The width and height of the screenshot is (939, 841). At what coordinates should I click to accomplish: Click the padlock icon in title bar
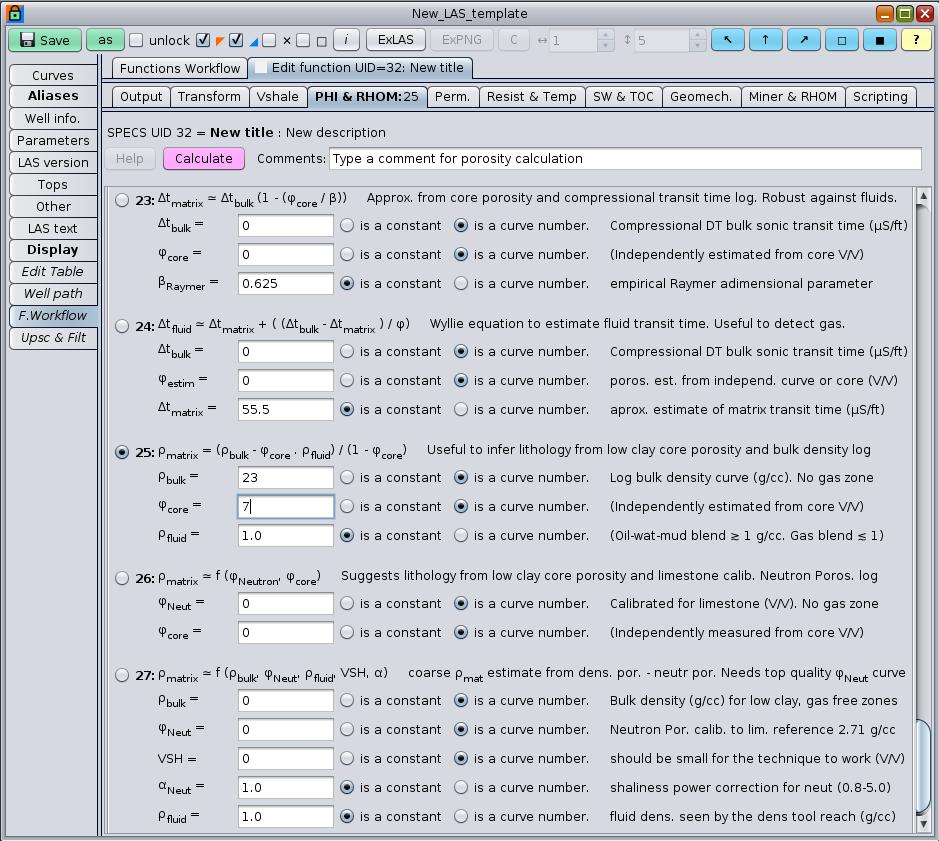click(14, 13)
